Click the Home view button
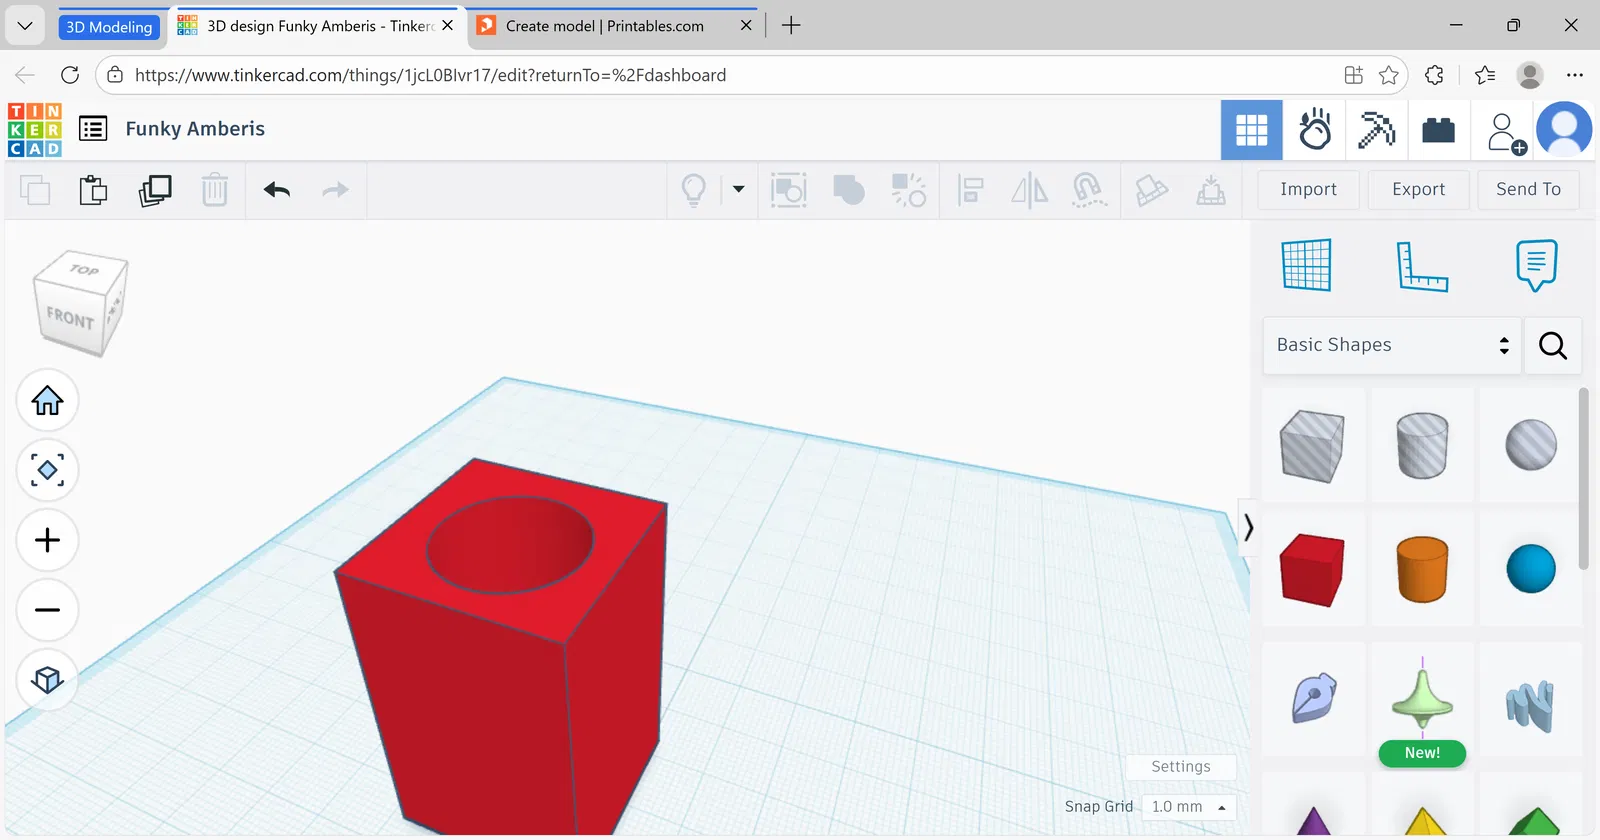Screen dimensions: 1600x840 pyautogui.click(x=47, y=400)
